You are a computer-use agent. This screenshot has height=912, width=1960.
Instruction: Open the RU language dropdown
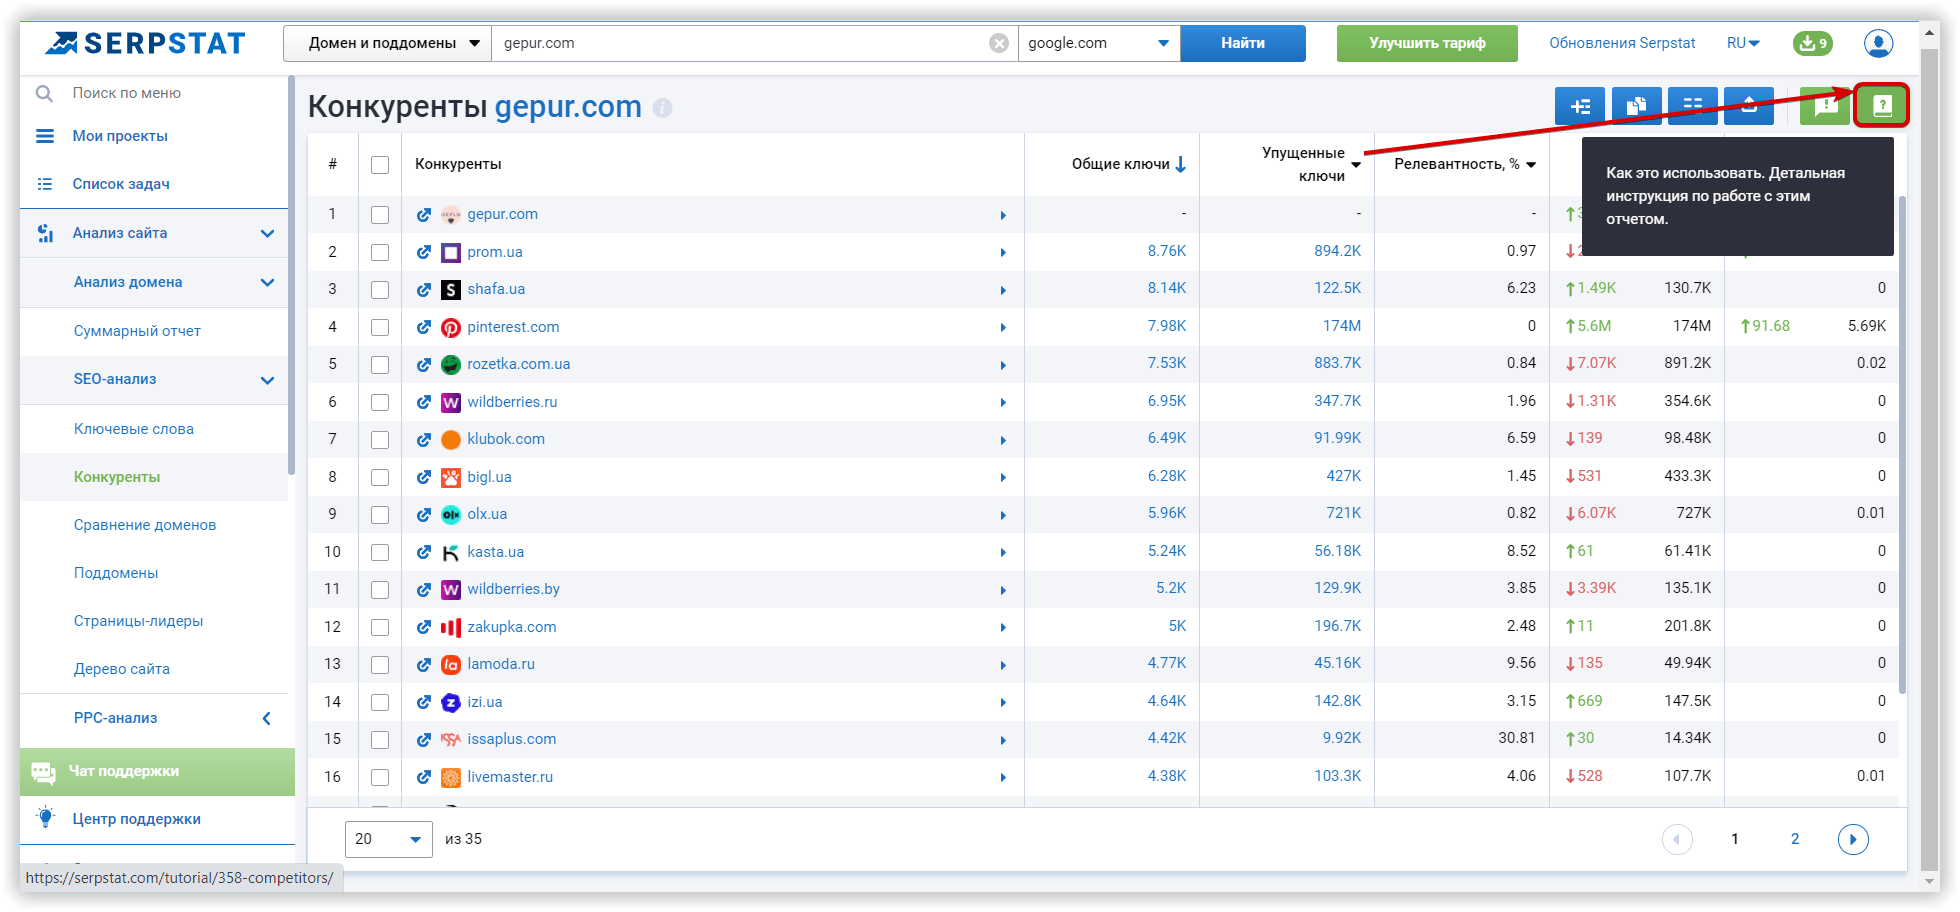point(1743,43)
